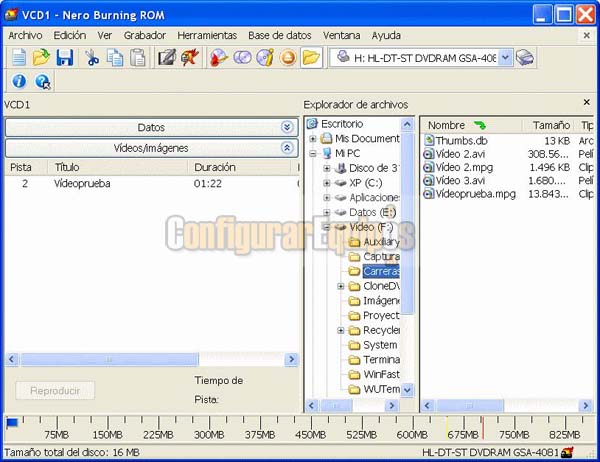Click the Título column header

(117, 167)
